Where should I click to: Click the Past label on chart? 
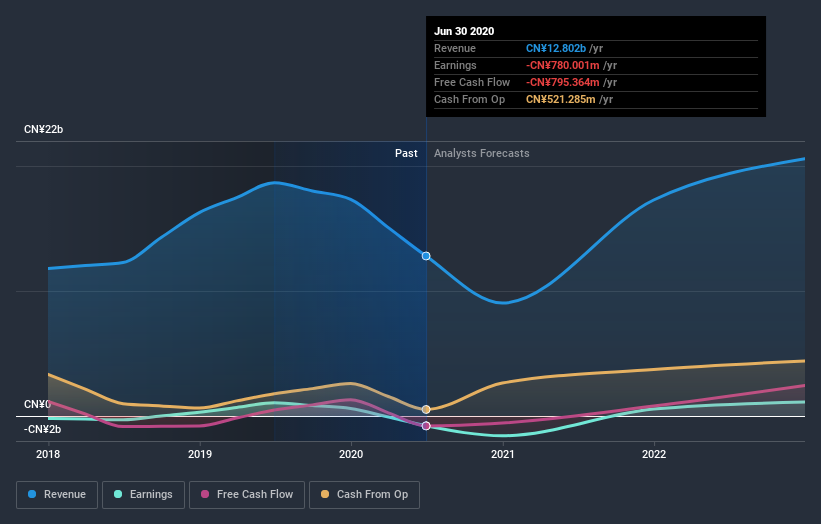[x=406, y=153]
